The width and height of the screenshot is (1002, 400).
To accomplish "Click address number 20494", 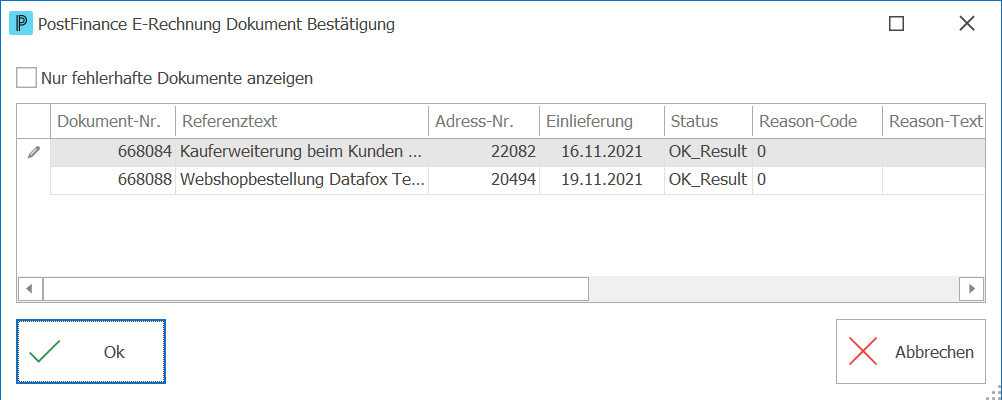I will [484, 180].
